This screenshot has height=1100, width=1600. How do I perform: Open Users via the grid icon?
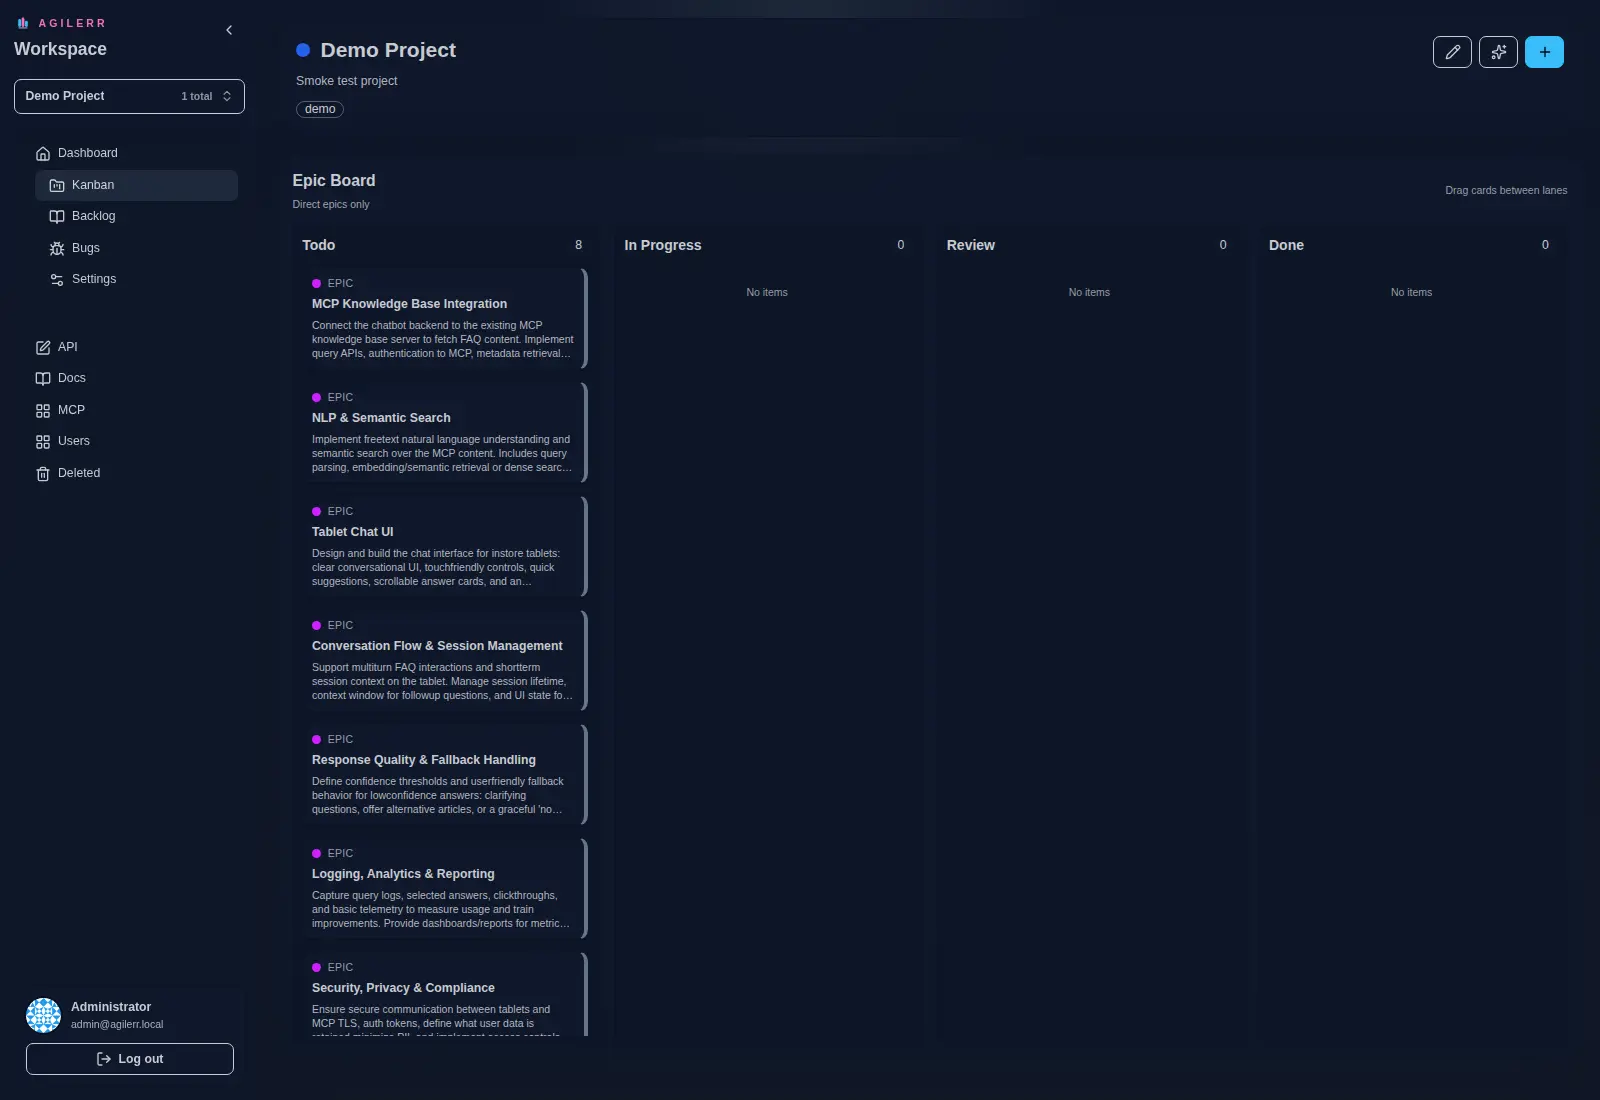click(42, 441)
